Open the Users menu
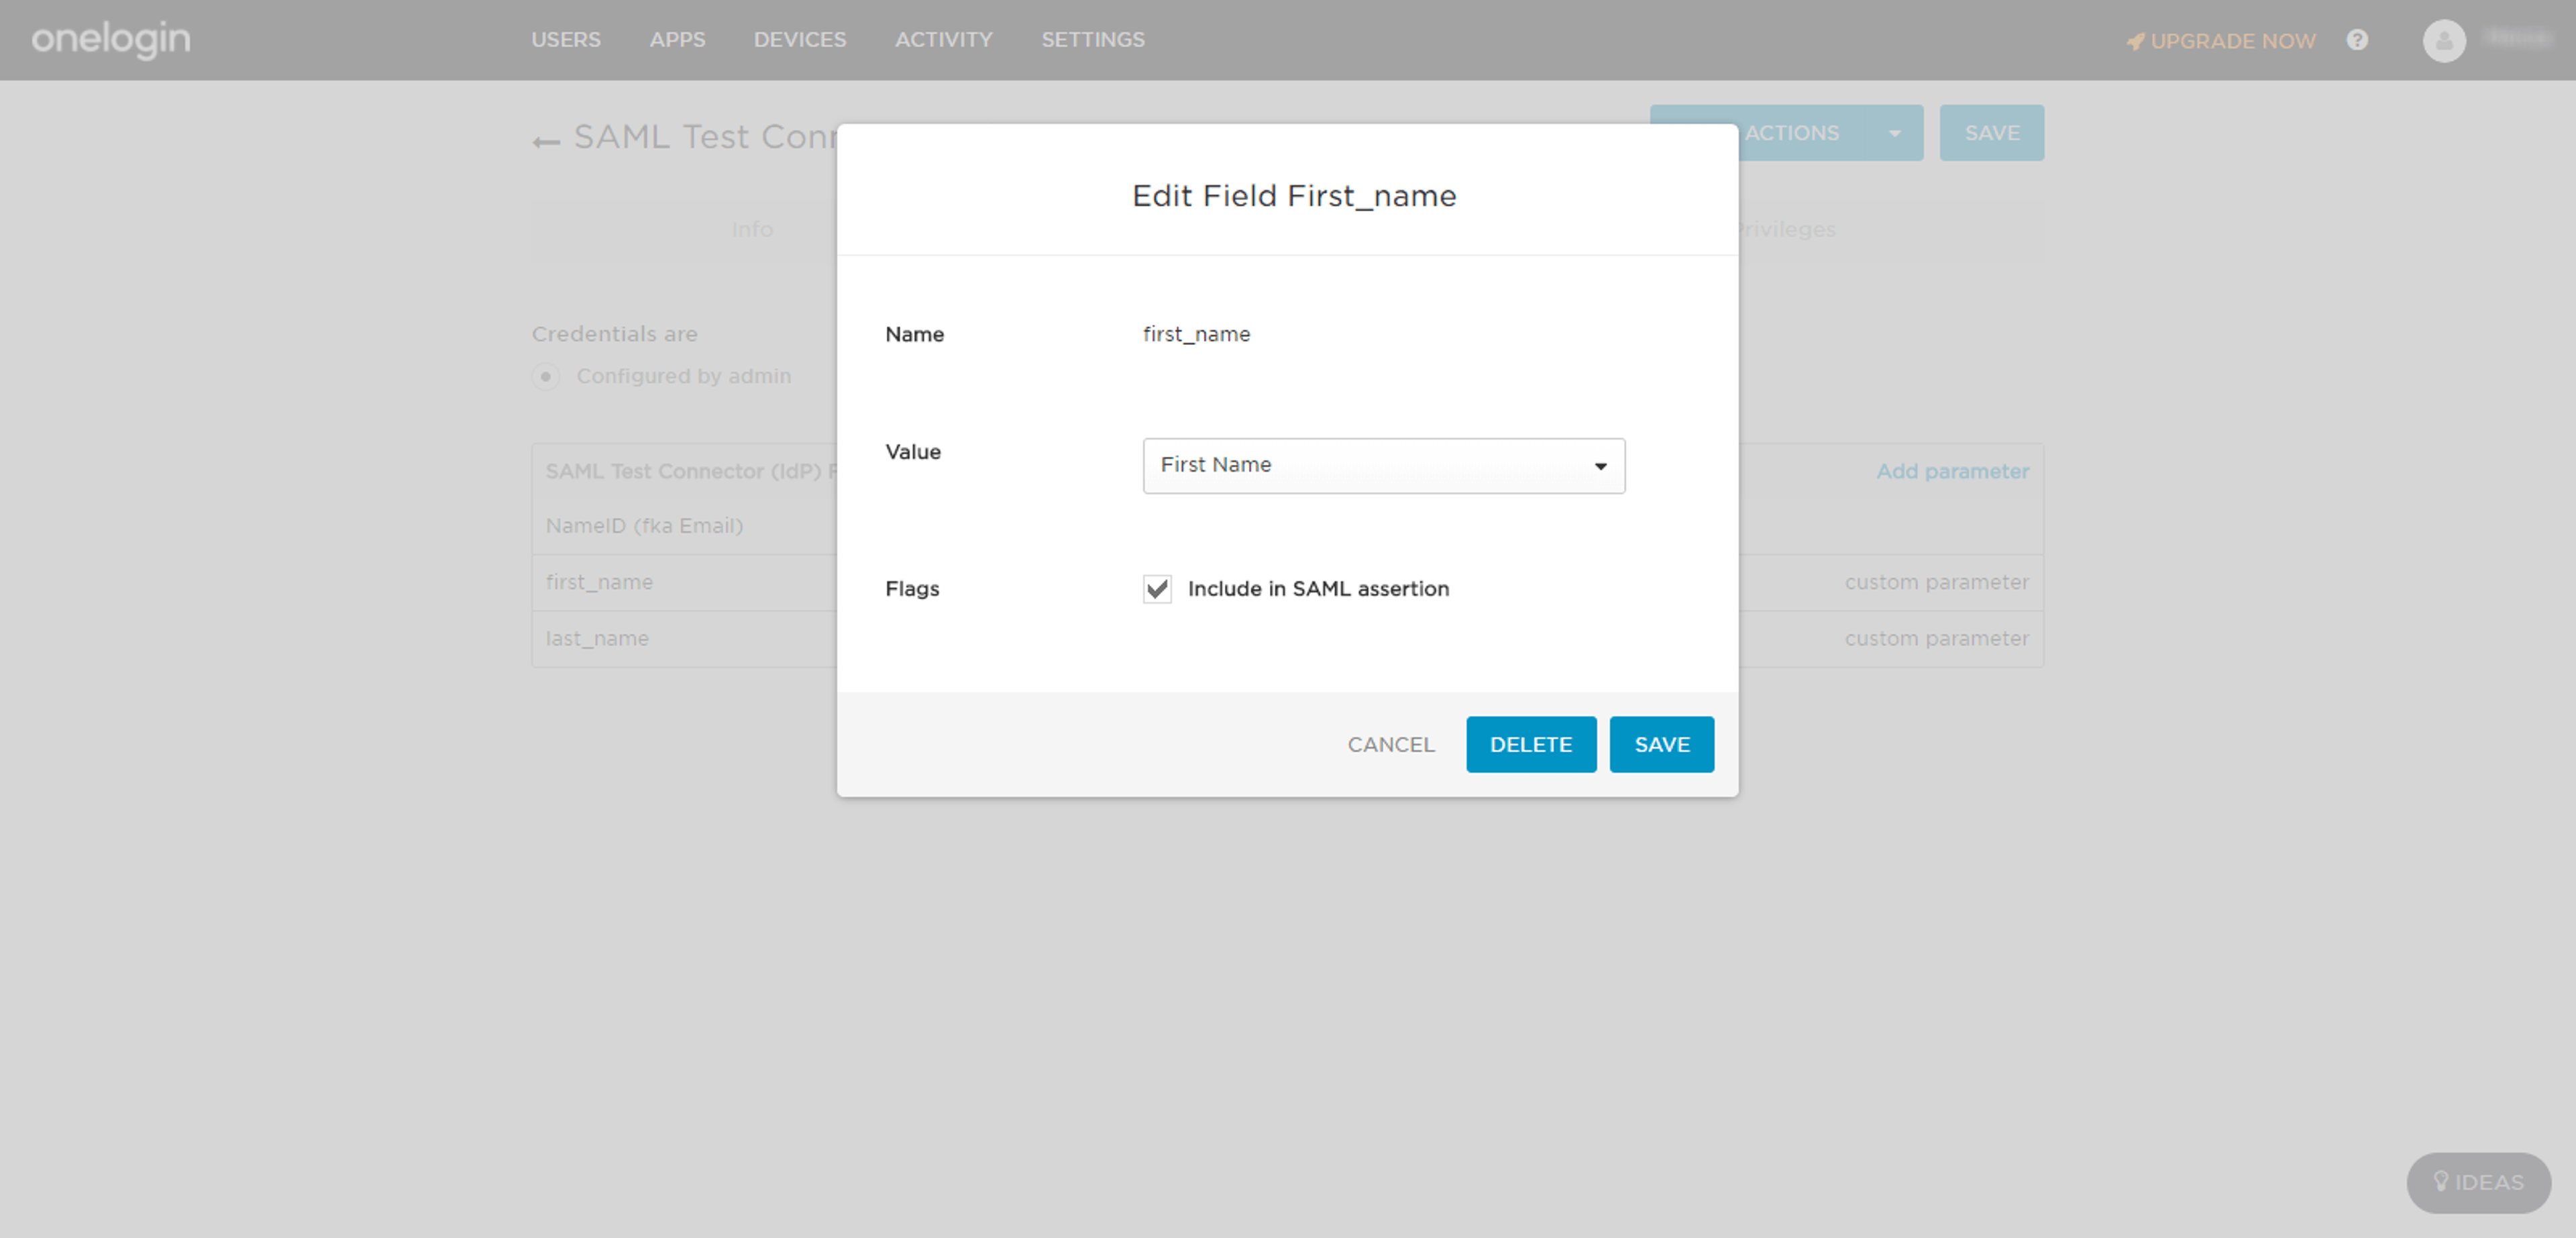The image size is (2576, 1238). (x=566, y=40)
